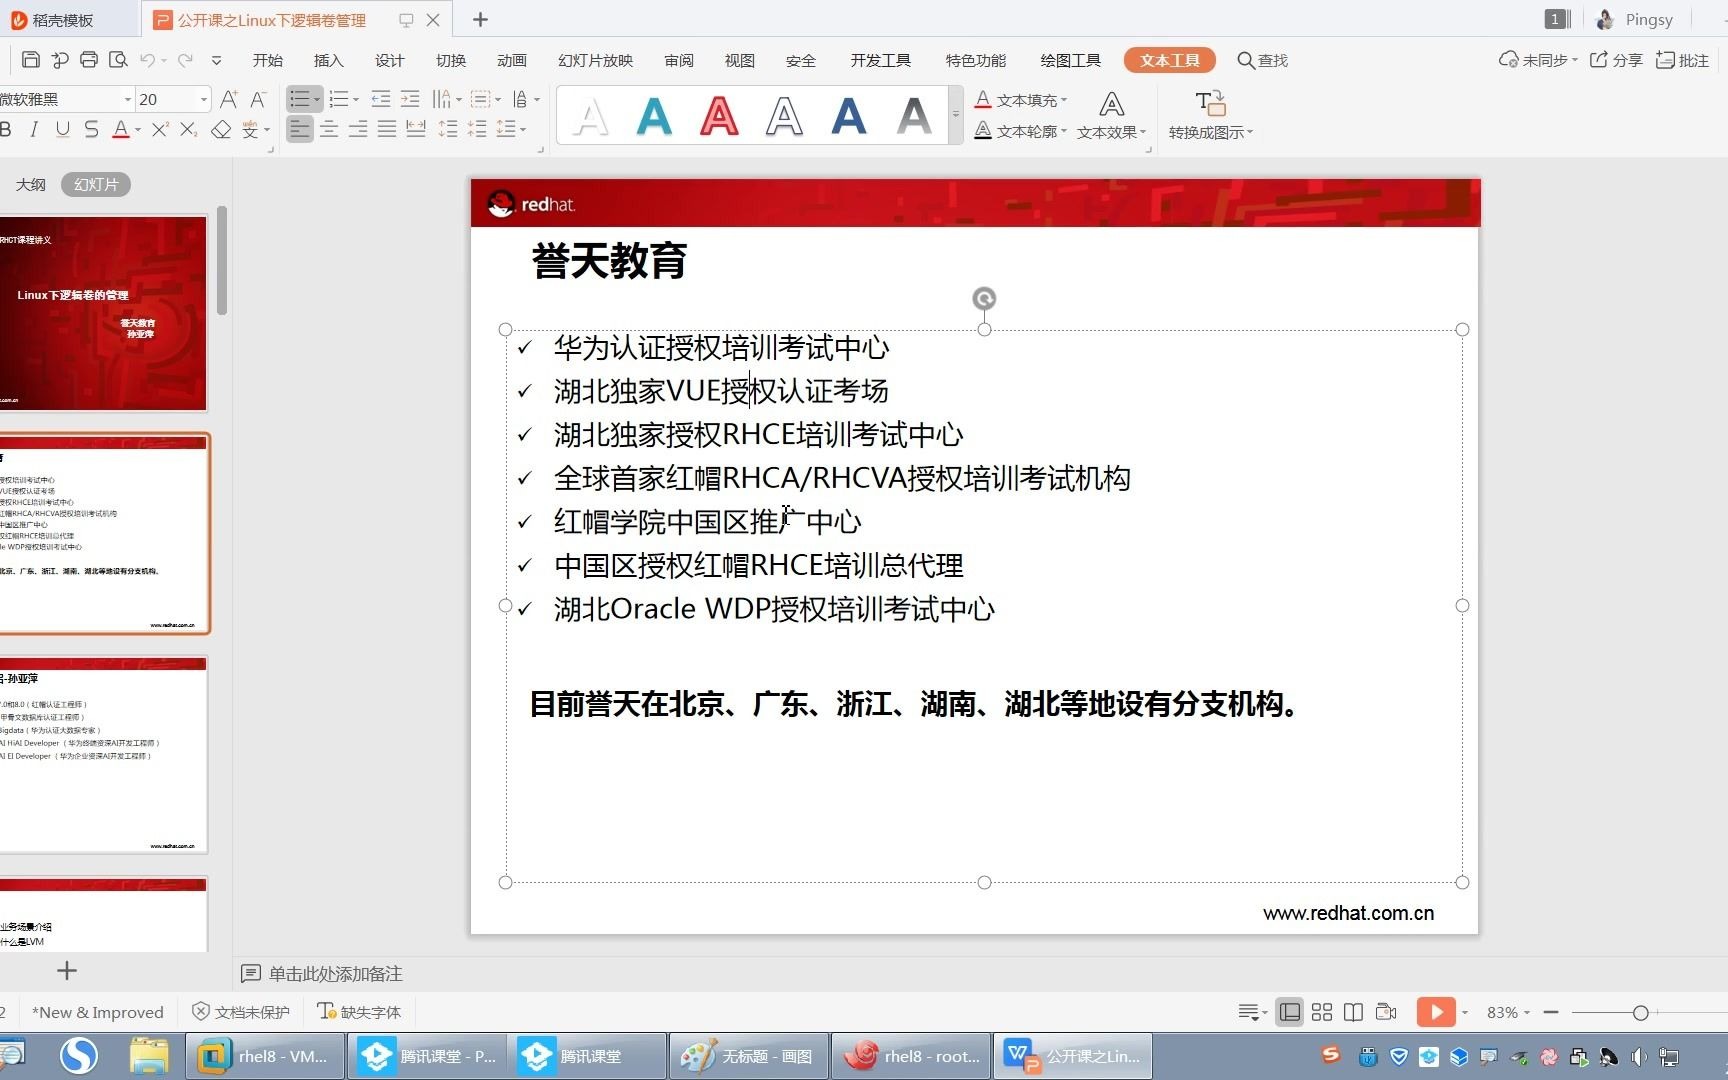Expand the WordArt styles gallery
Screen dimensions: 1728x1080
click(x=956, y=114)
